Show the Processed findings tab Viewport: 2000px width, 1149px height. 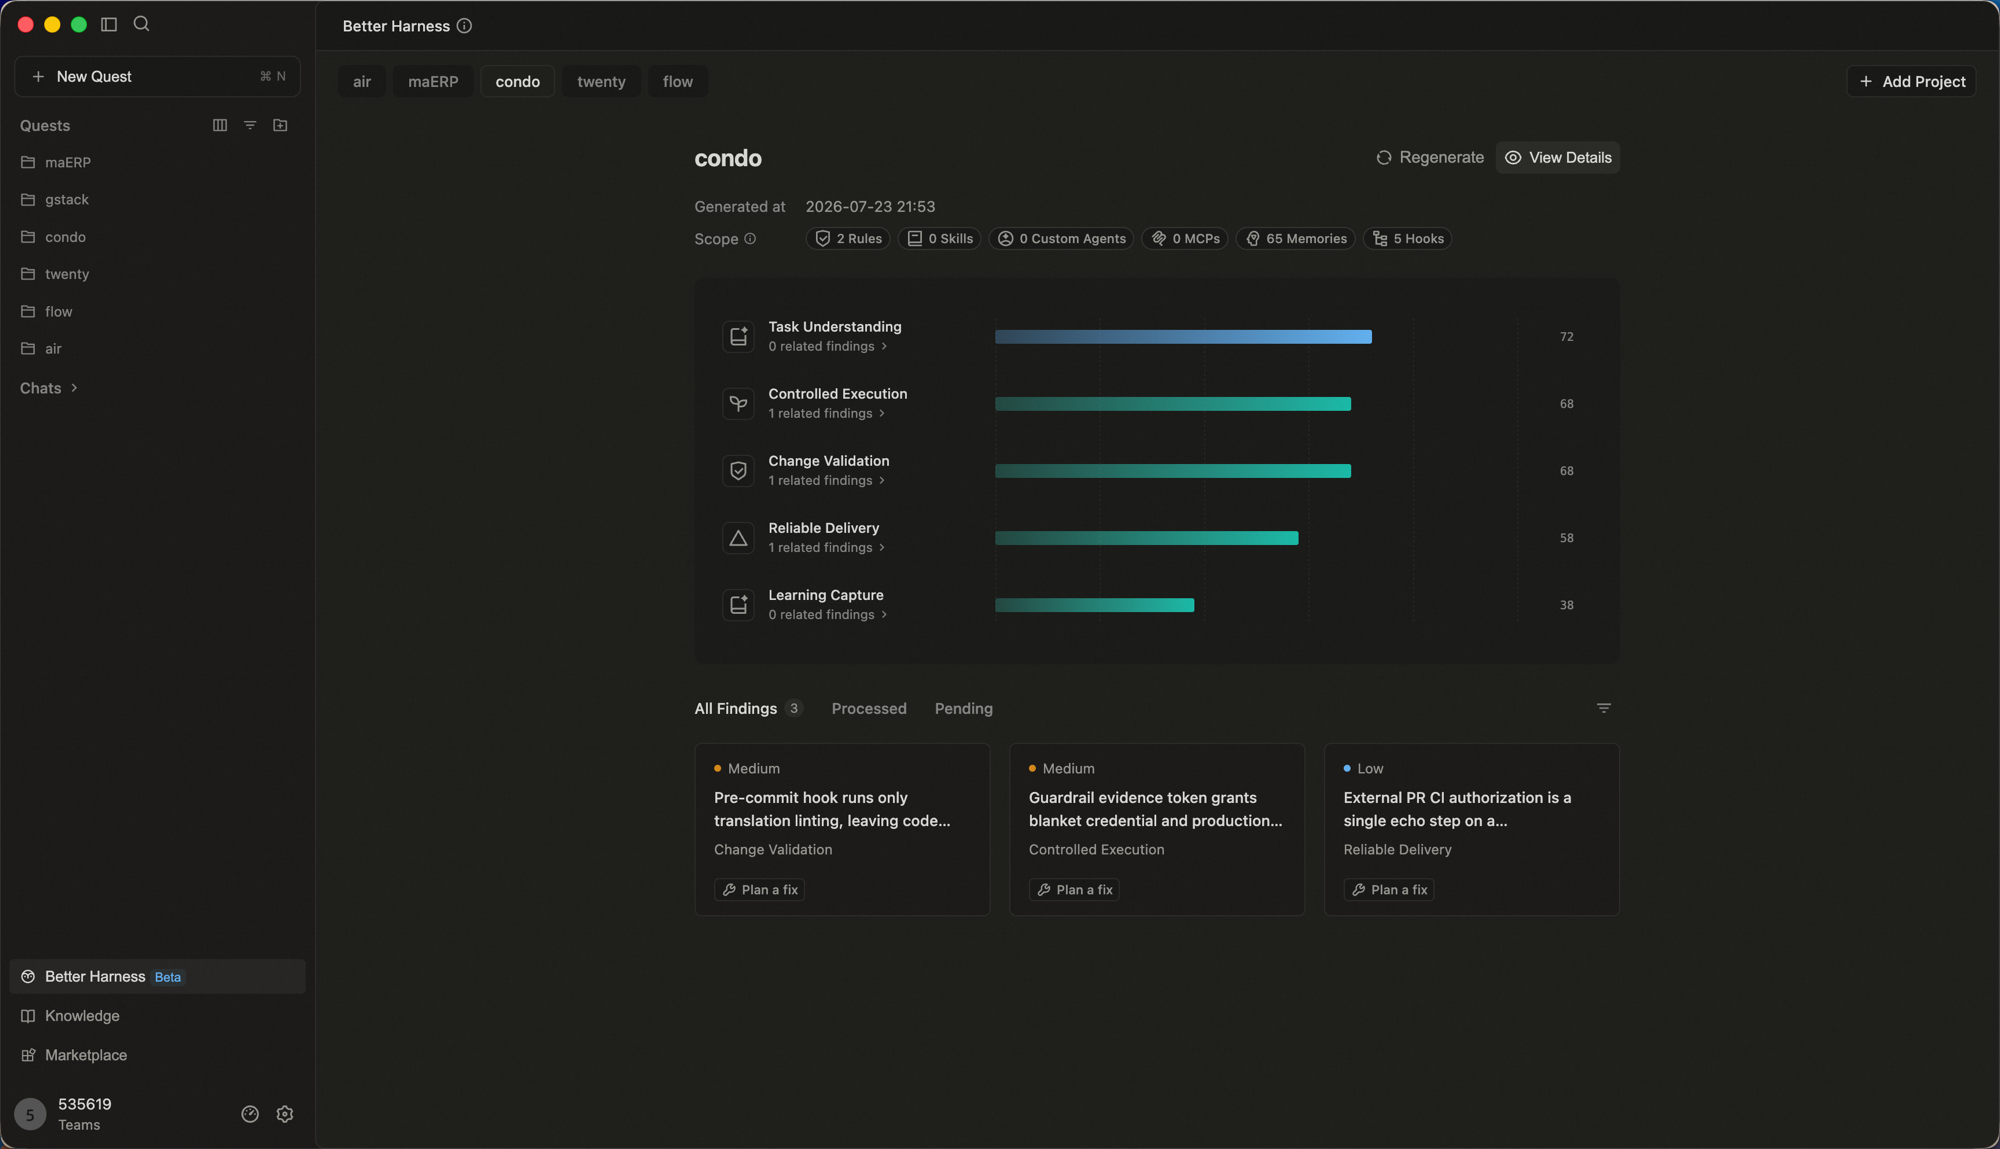coord(869,709)
